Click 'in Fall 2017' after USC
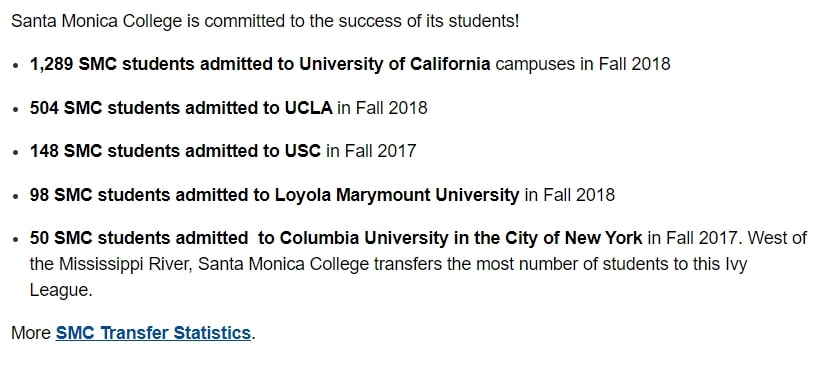This screenshot has width=837, height=375. [371, 151]
